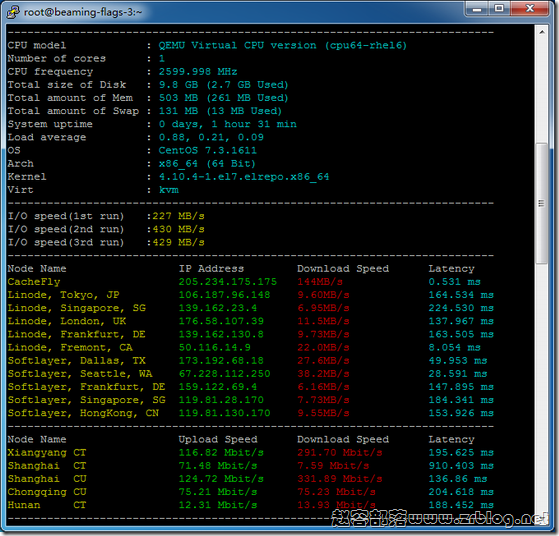Click Softlayer, HongKong, CN node name
Image resolution: width=559 pixels, height=536 pixels.
point(83,413)
